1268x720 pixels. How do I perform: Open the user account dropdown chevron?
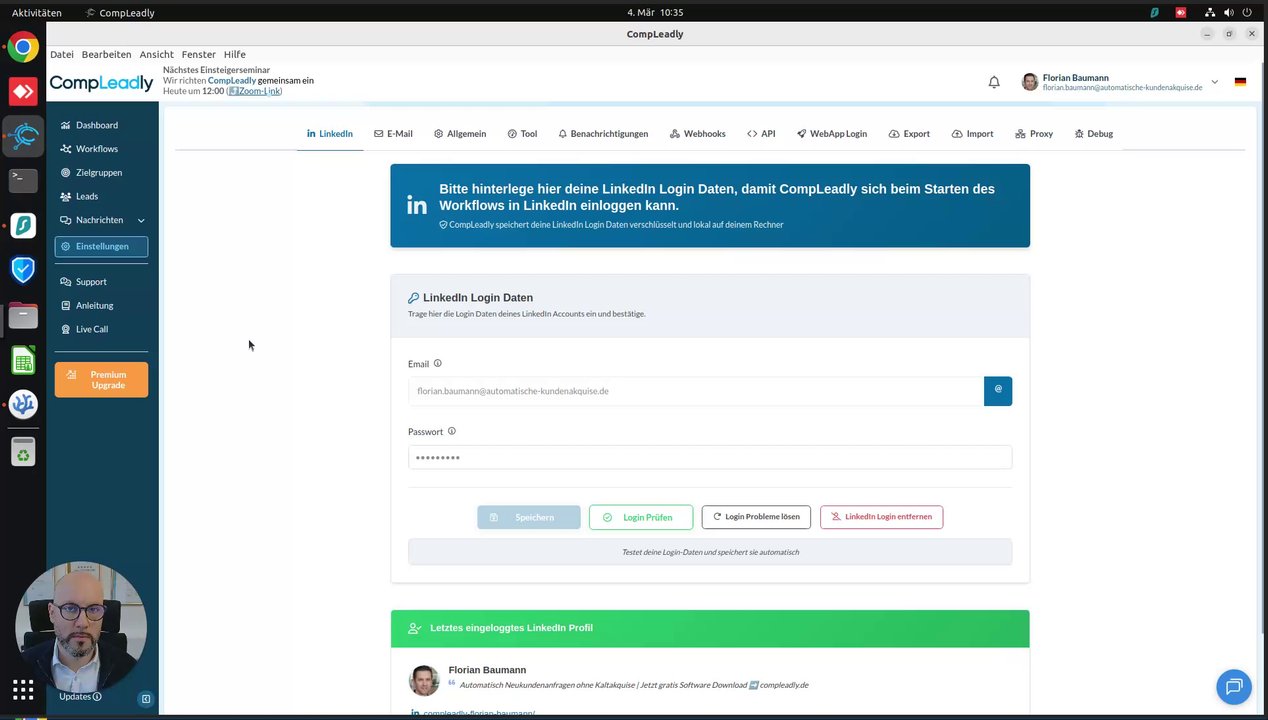(x=1214, y=82)
